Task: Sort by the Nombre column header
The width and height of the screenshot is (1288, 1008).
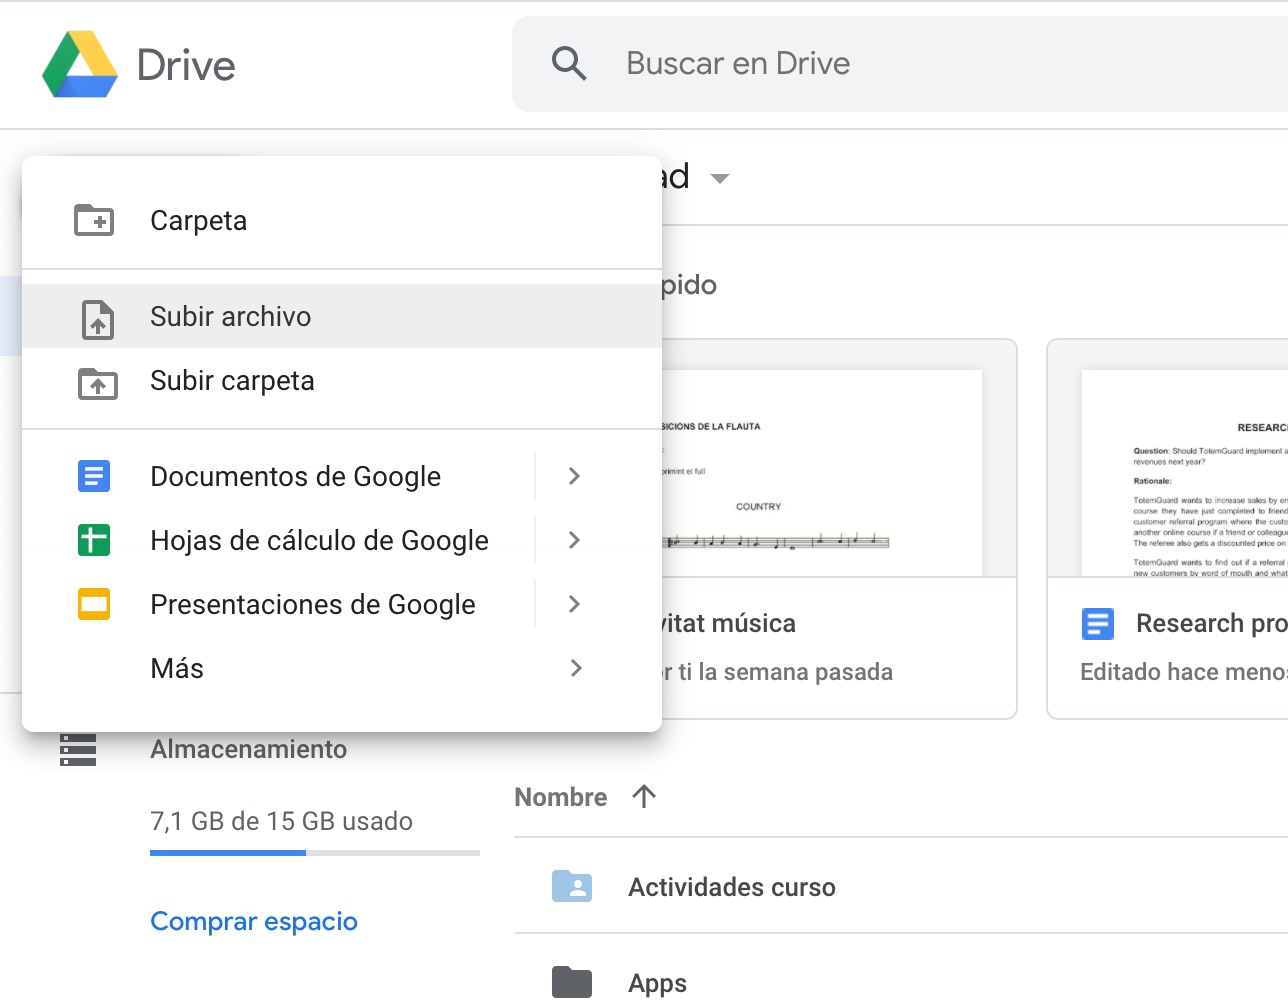Action: (x=561, y=797)
